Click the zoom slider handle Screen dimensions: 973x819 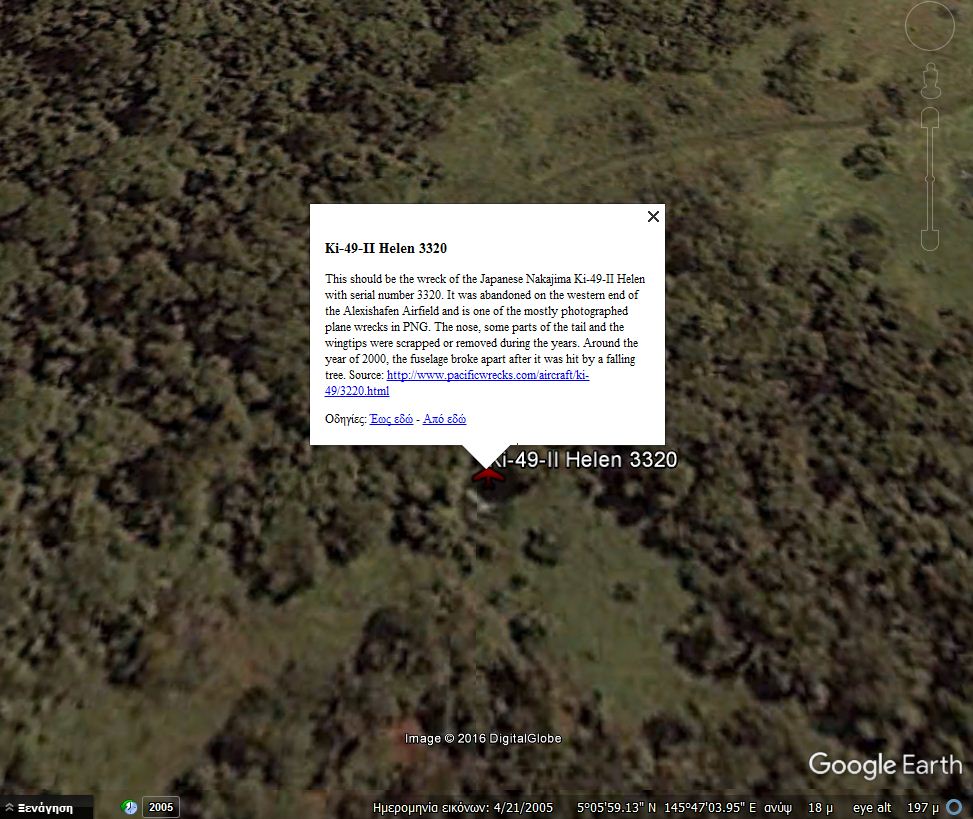[x=930, y=179]
